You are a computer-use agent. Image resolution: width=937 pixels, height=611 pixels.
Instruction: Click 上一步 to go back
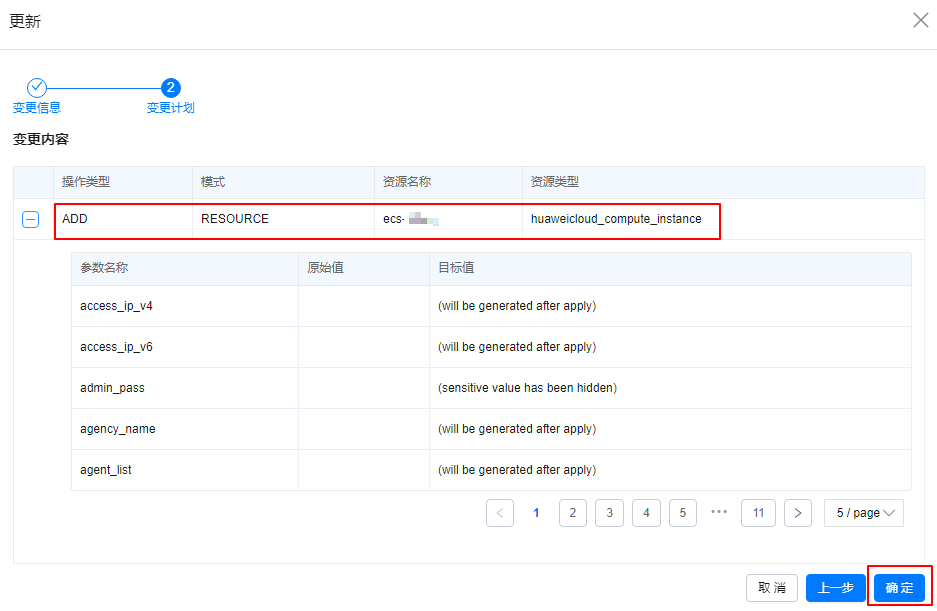[835, 588]
